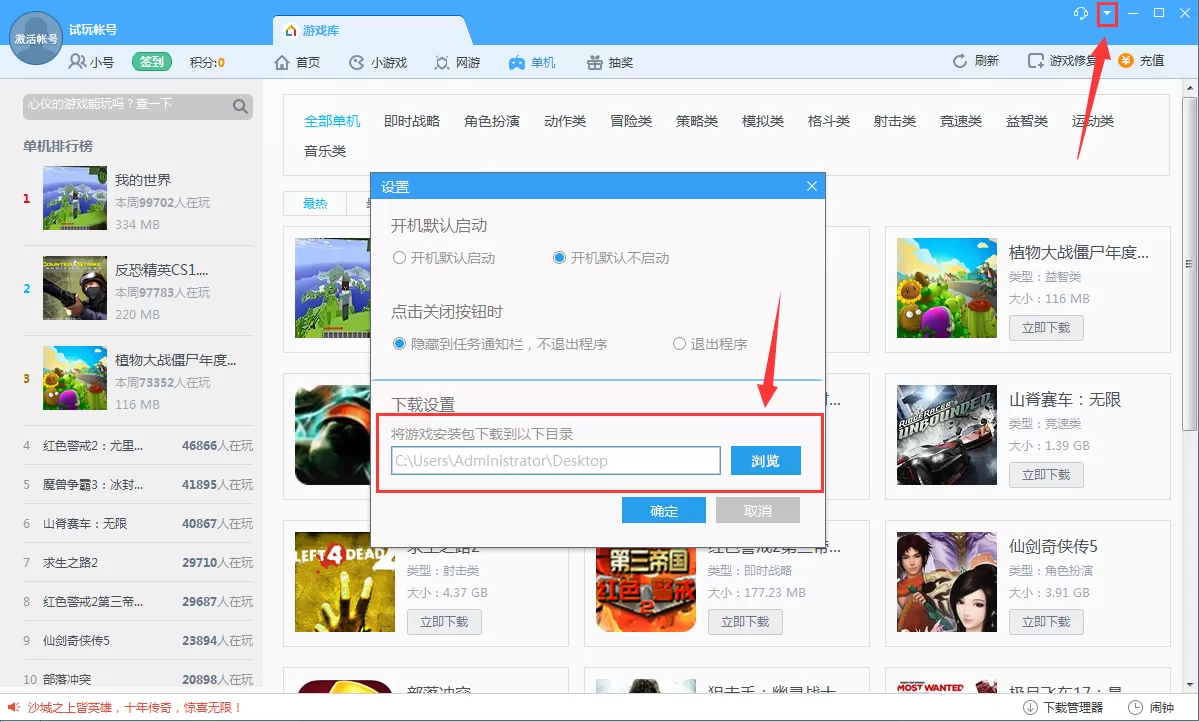Click the customer service headset icon
The width and height of the screenshot is (1199, 722).
pyautogui.click(x=1080, y=13)
